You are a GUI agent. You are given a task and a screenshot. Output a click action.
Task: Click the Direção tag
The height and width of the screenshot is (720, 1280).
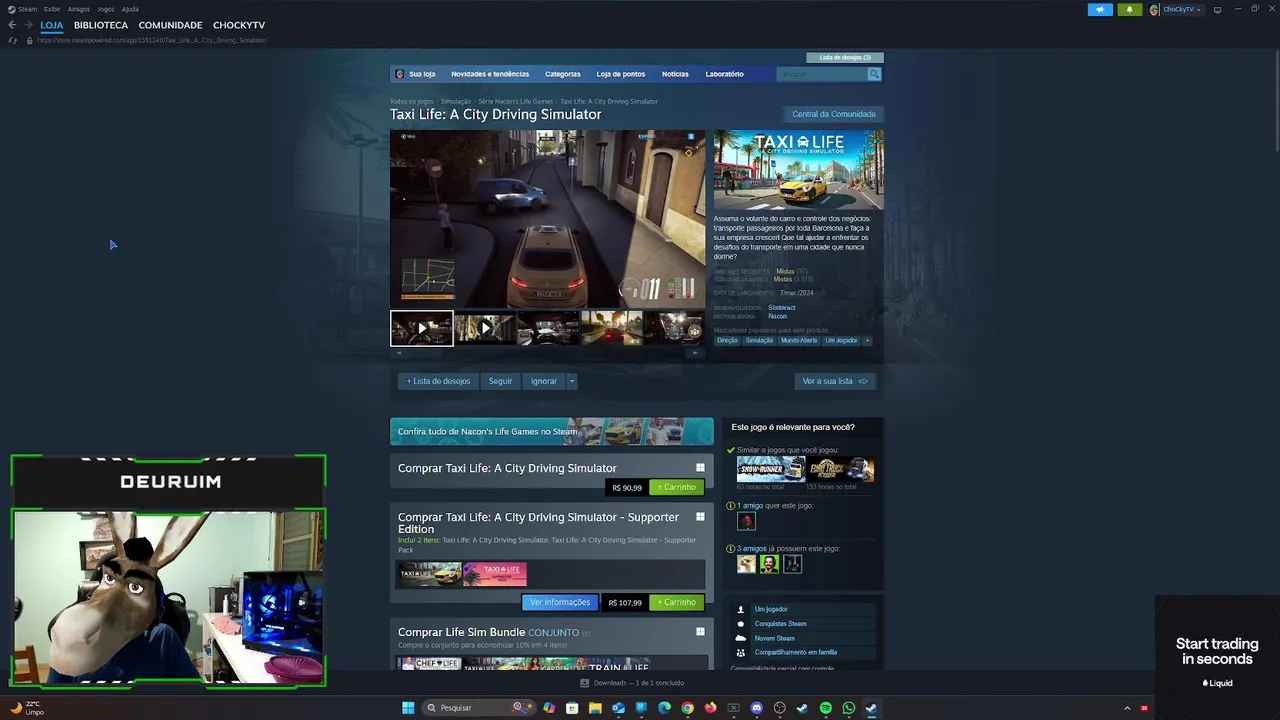727,340
